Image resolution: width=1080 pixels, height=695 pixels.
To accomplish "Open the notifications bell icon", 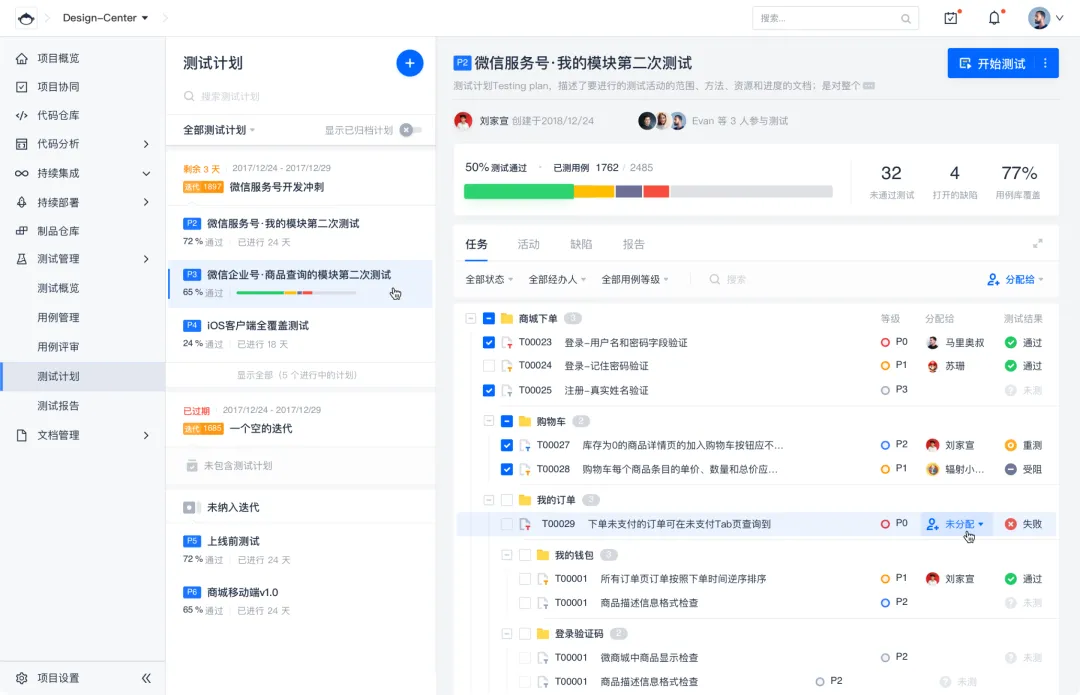I will [994, 17].
